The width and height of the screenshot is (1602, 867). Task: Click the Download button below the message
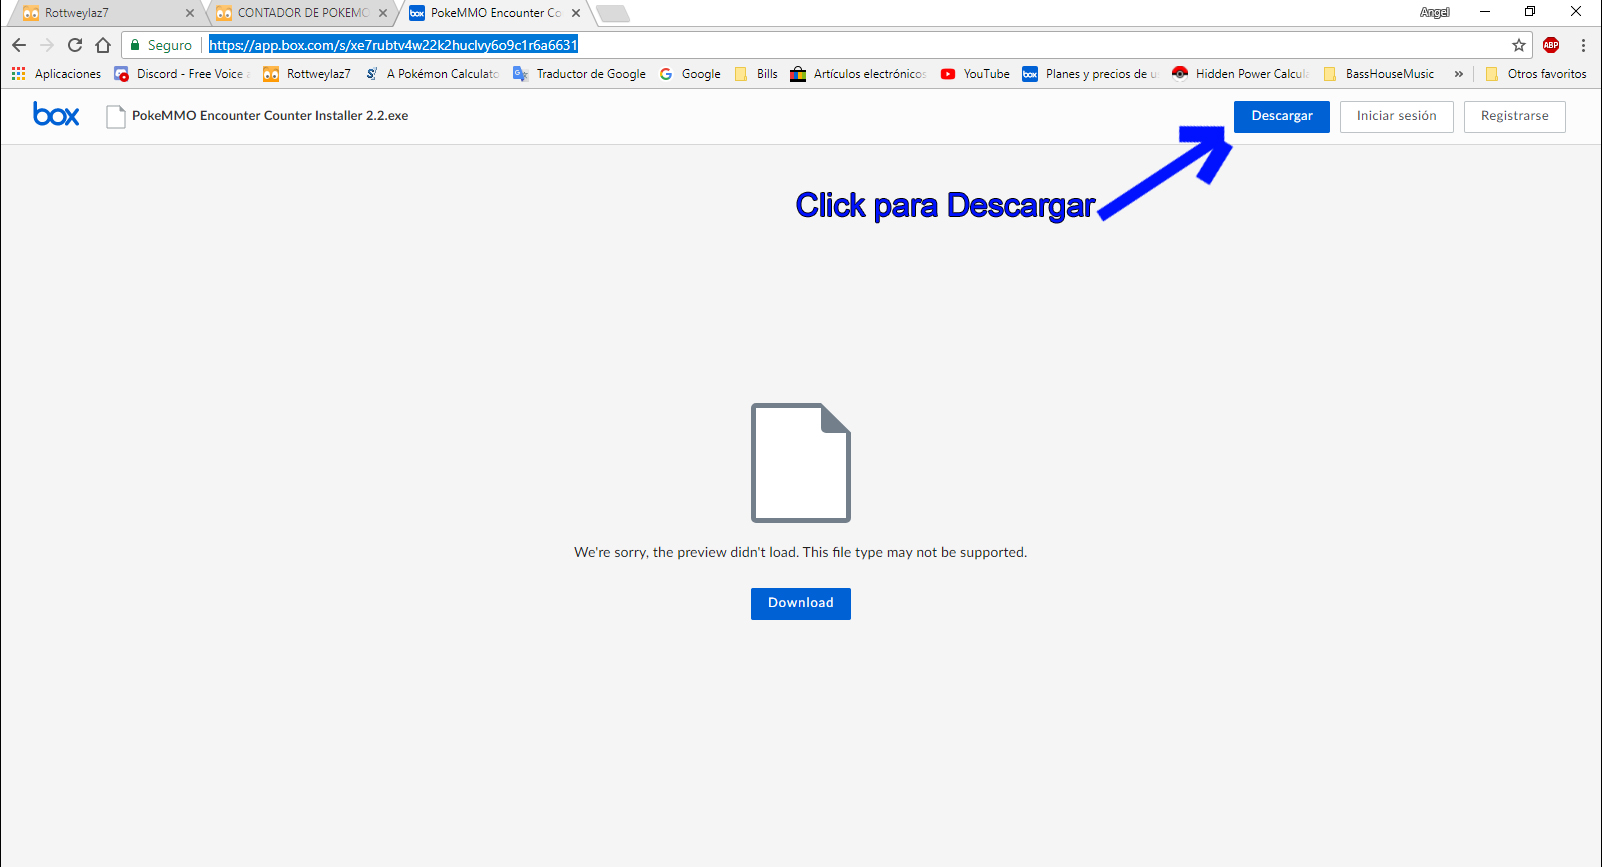(800, 603)
